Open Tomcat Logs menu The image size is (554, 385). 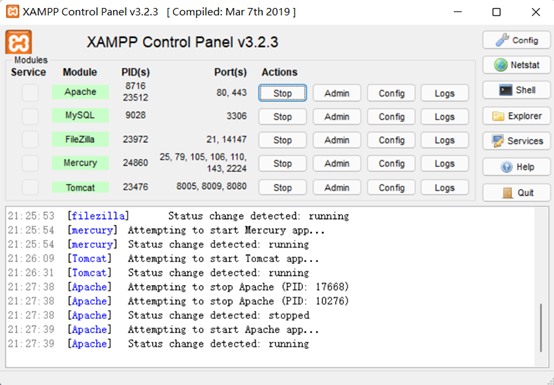point(444,188)
